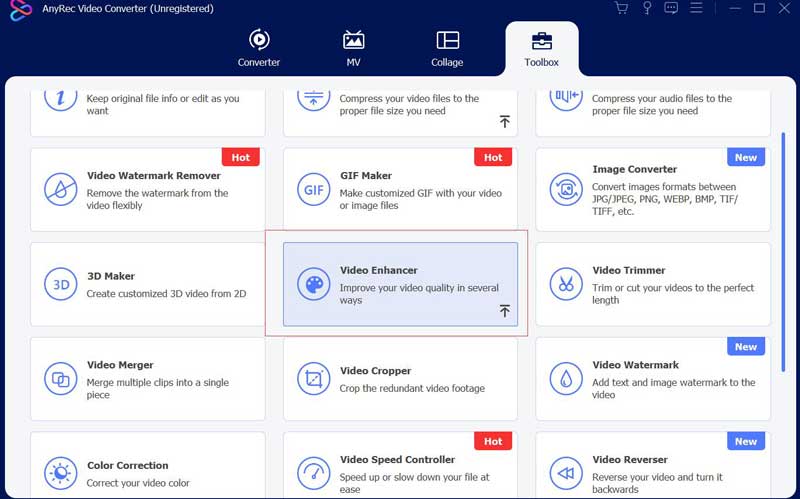The image size is (800, 499).
Task: Click 'Compress your audio files' description
Action: 662,105
